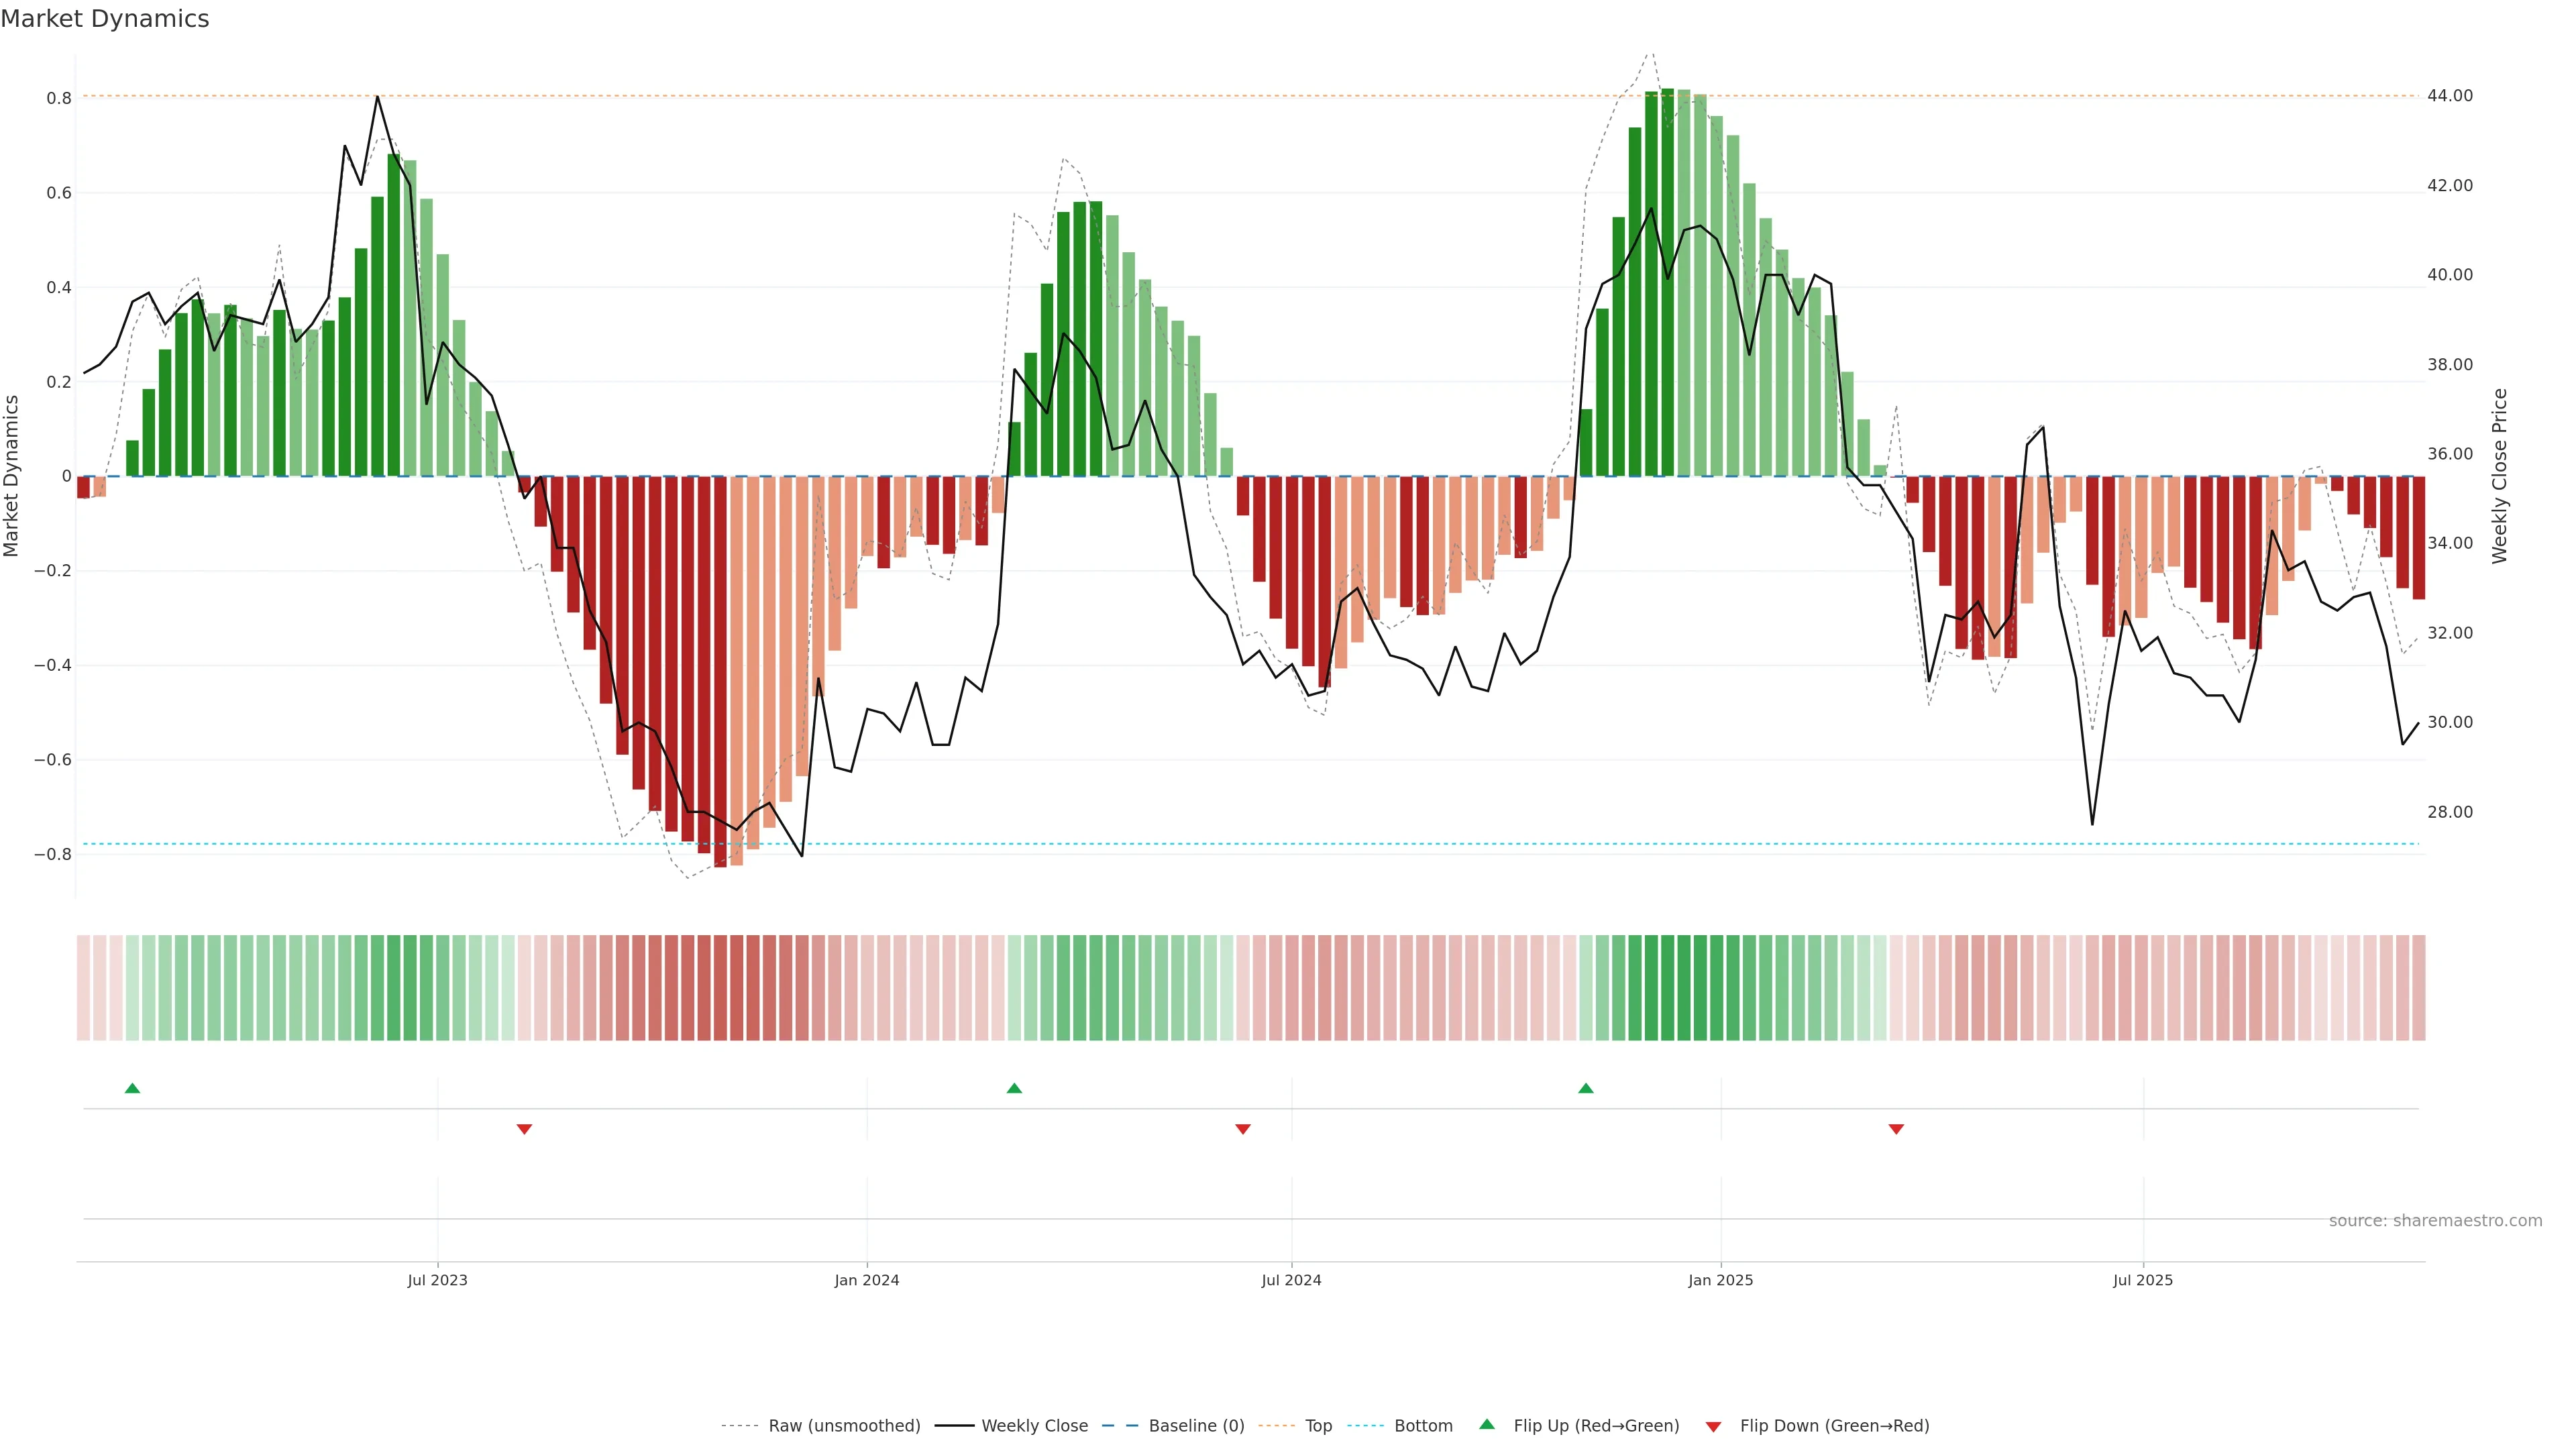Click the leftmost red Flip Down triangle marker
The width and height of the screenshot is (2576, 1449).
(524, 1129)
